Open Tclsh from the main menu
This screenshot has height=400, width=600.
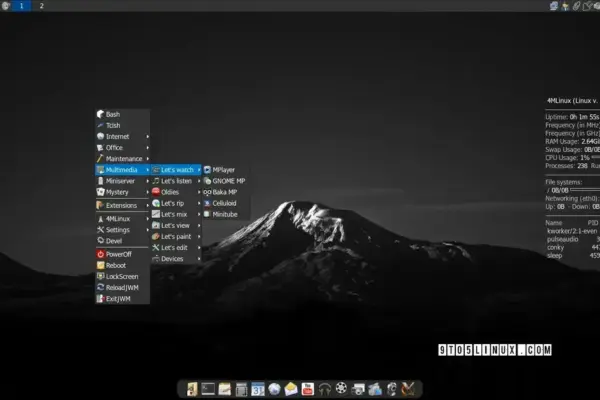(122, 125)
